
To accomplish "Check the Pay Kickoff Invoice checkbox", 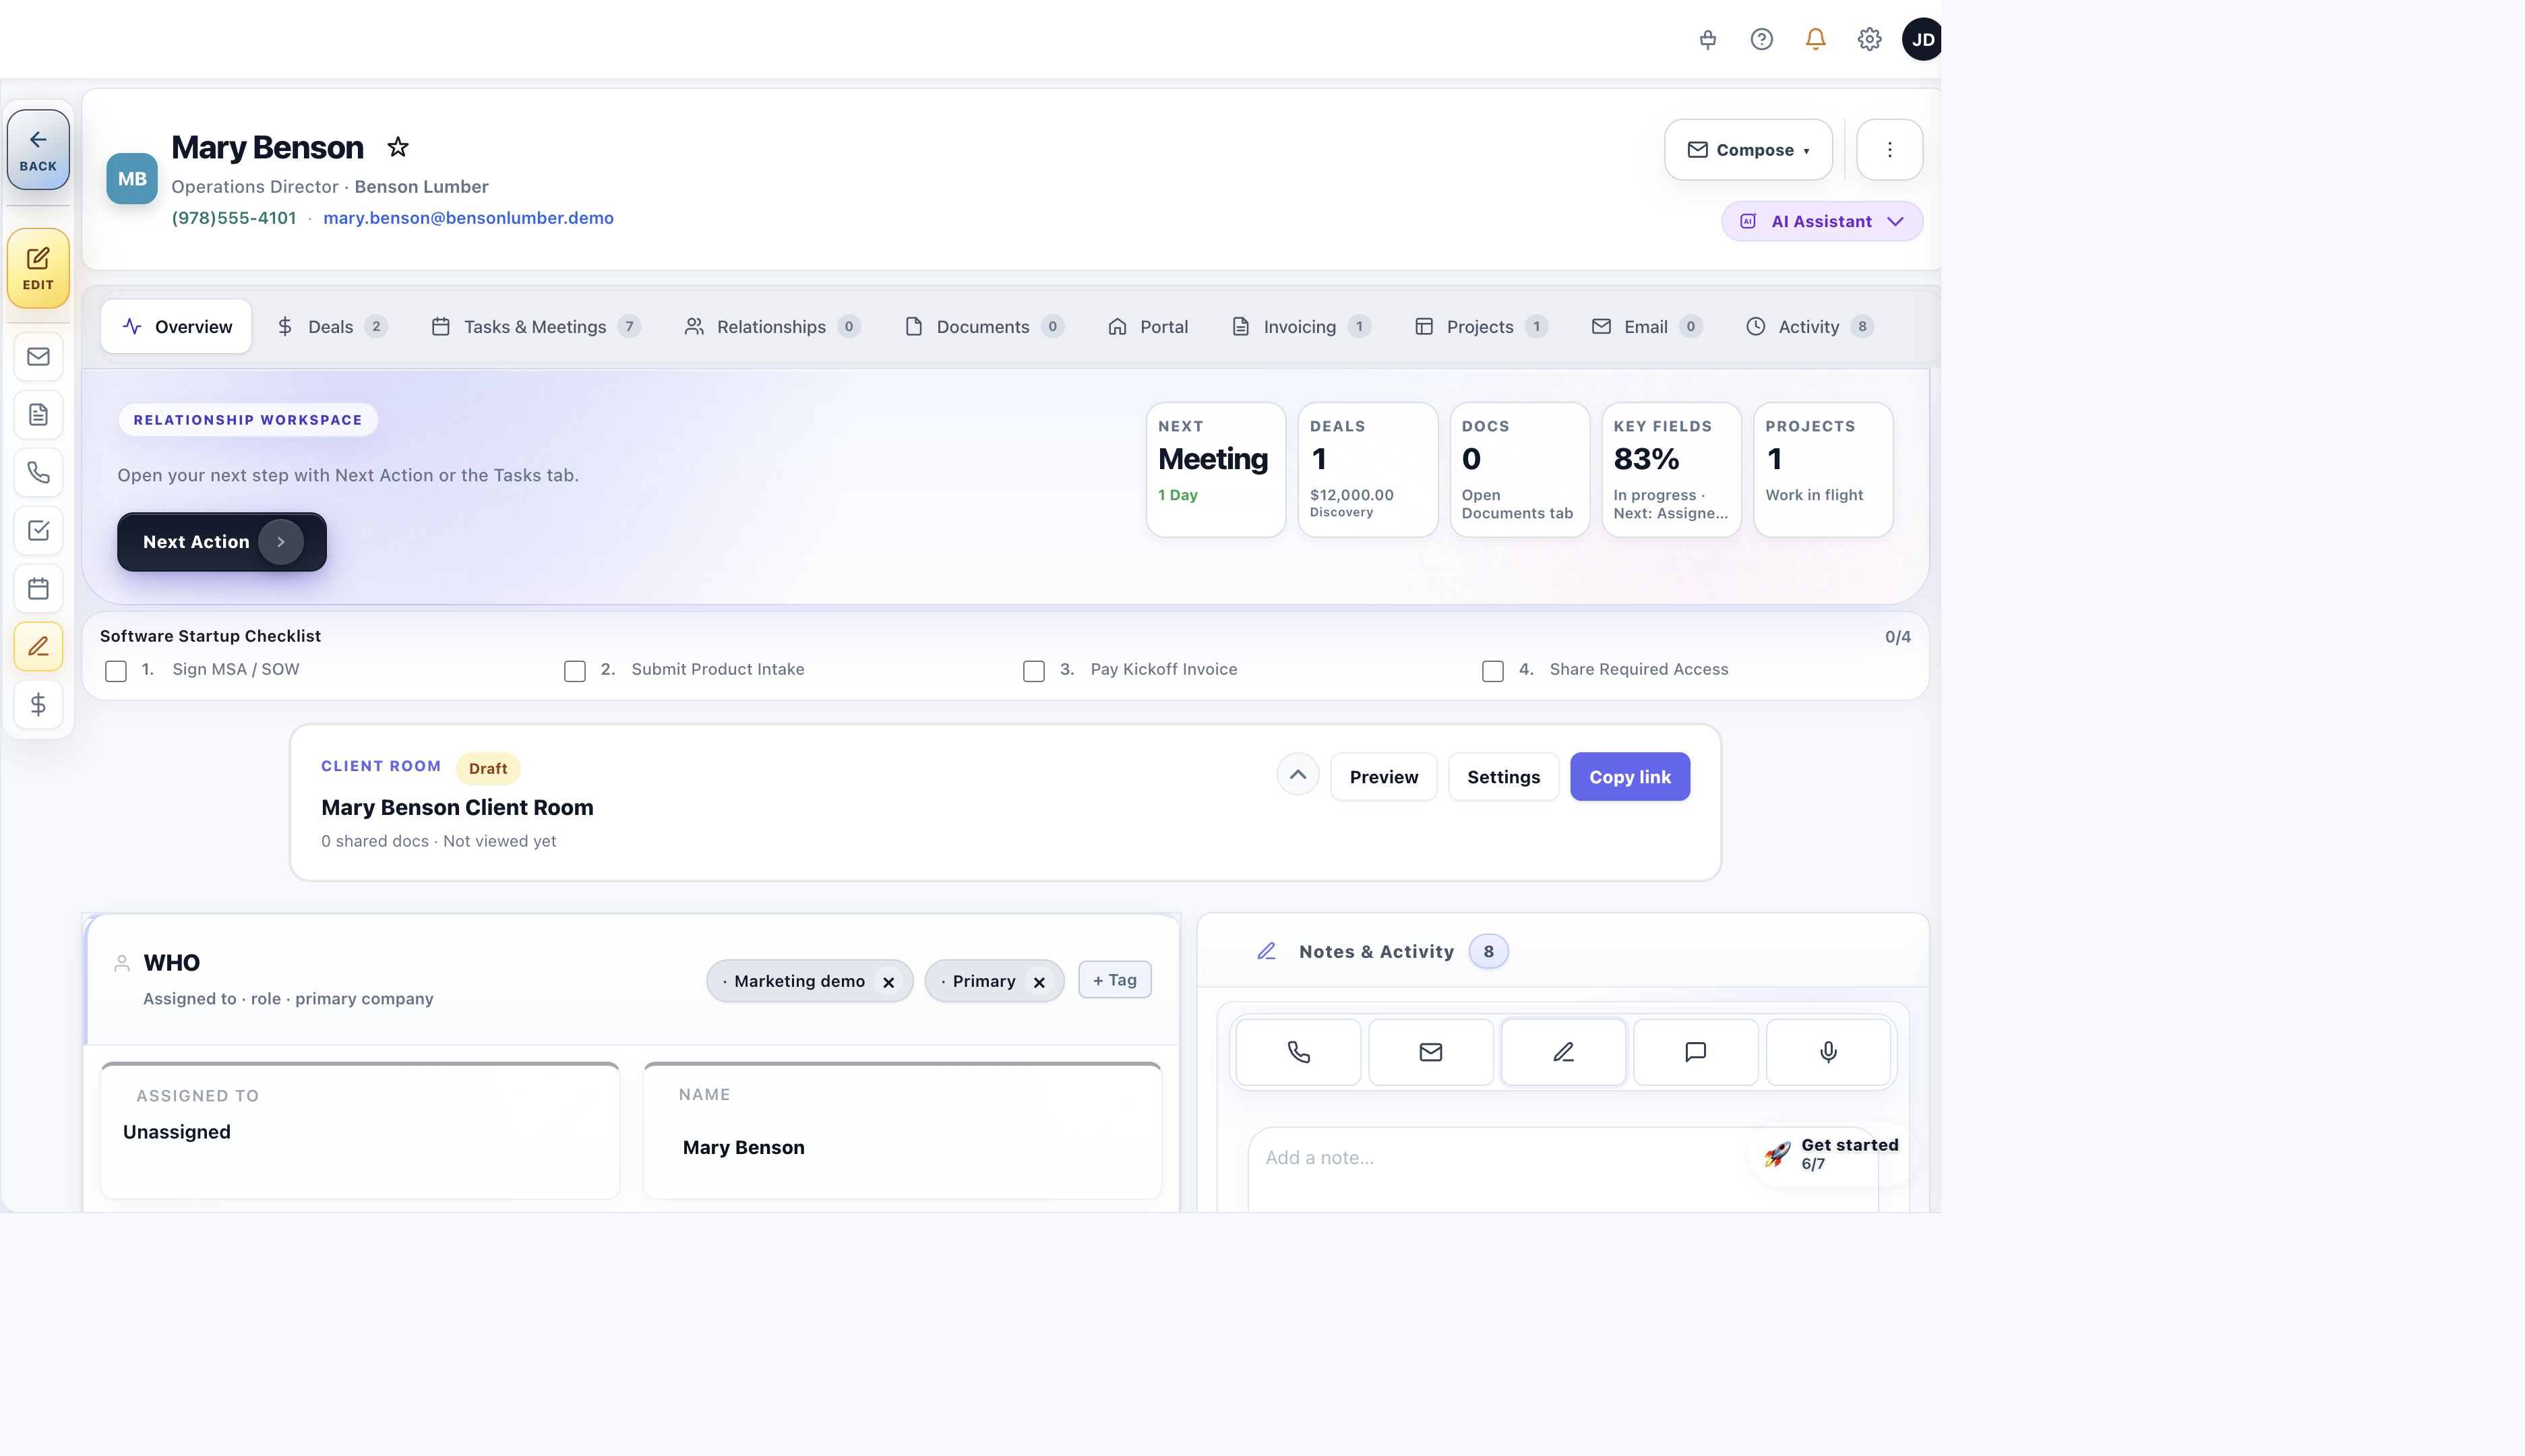I will click(1034, 671).
